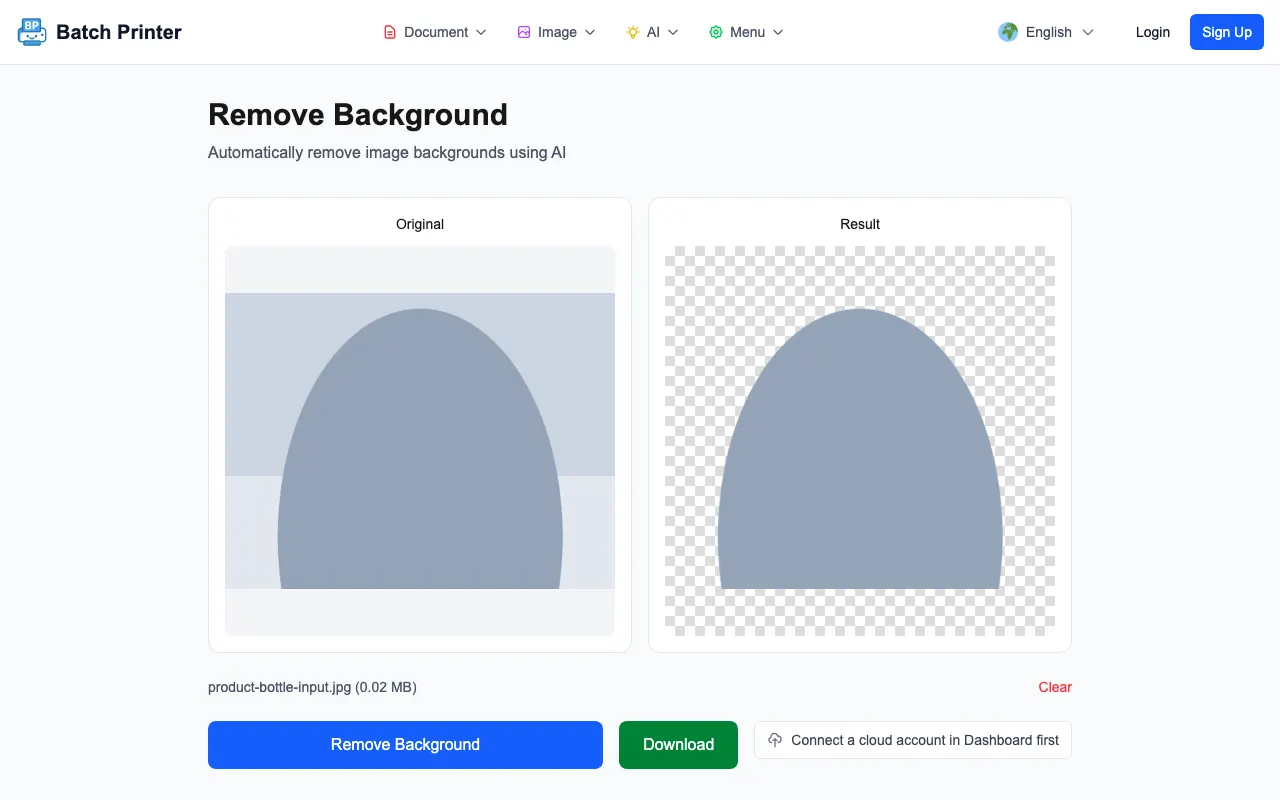The image size is (1280, 800).
Task: Click the blue Remove Background button
Action: click(405, 745)
